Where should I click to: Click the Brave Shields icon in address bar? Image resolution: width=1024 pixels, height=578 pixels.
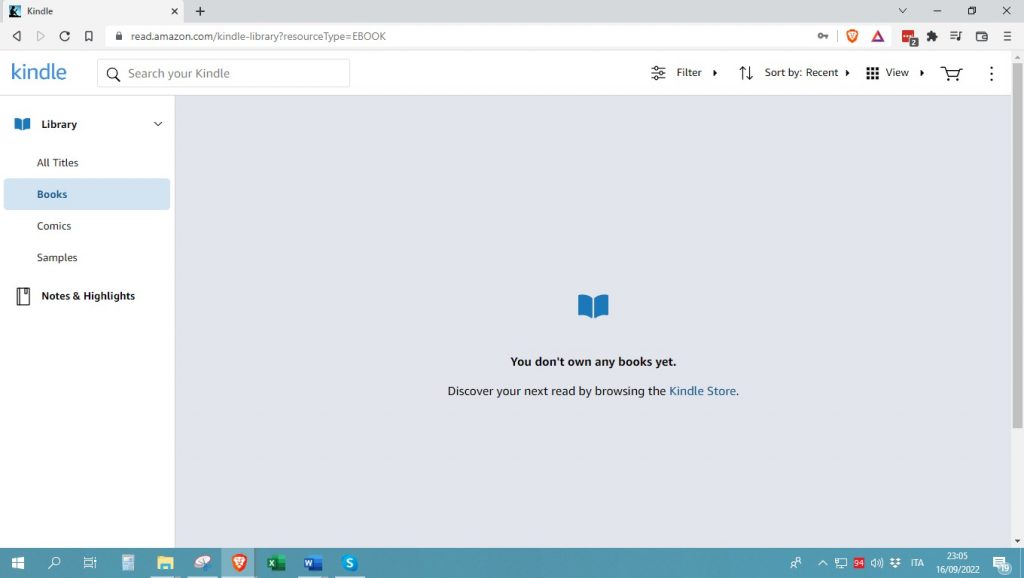pyautogui.click(x=852, y=36)
